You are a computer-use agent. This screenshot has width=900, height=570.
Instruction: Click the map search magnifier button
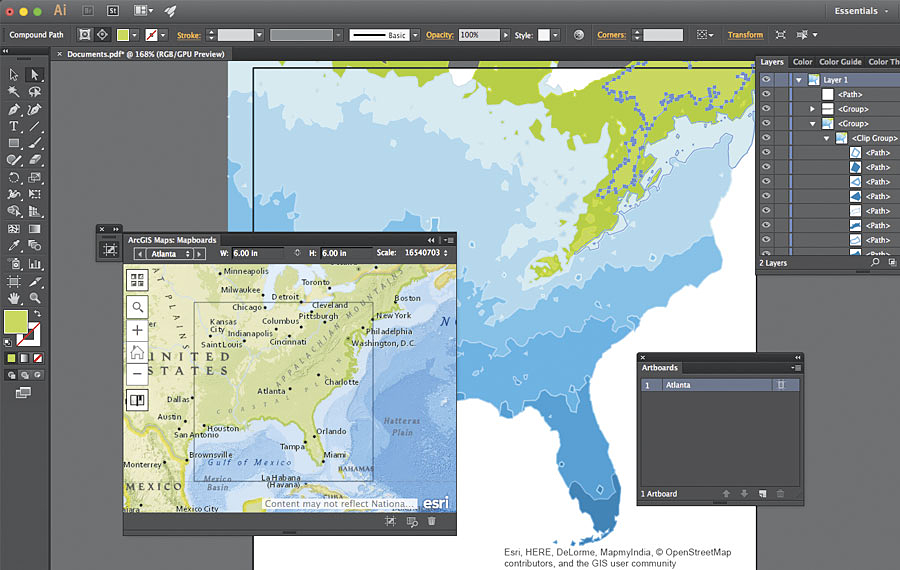point(138,307)
